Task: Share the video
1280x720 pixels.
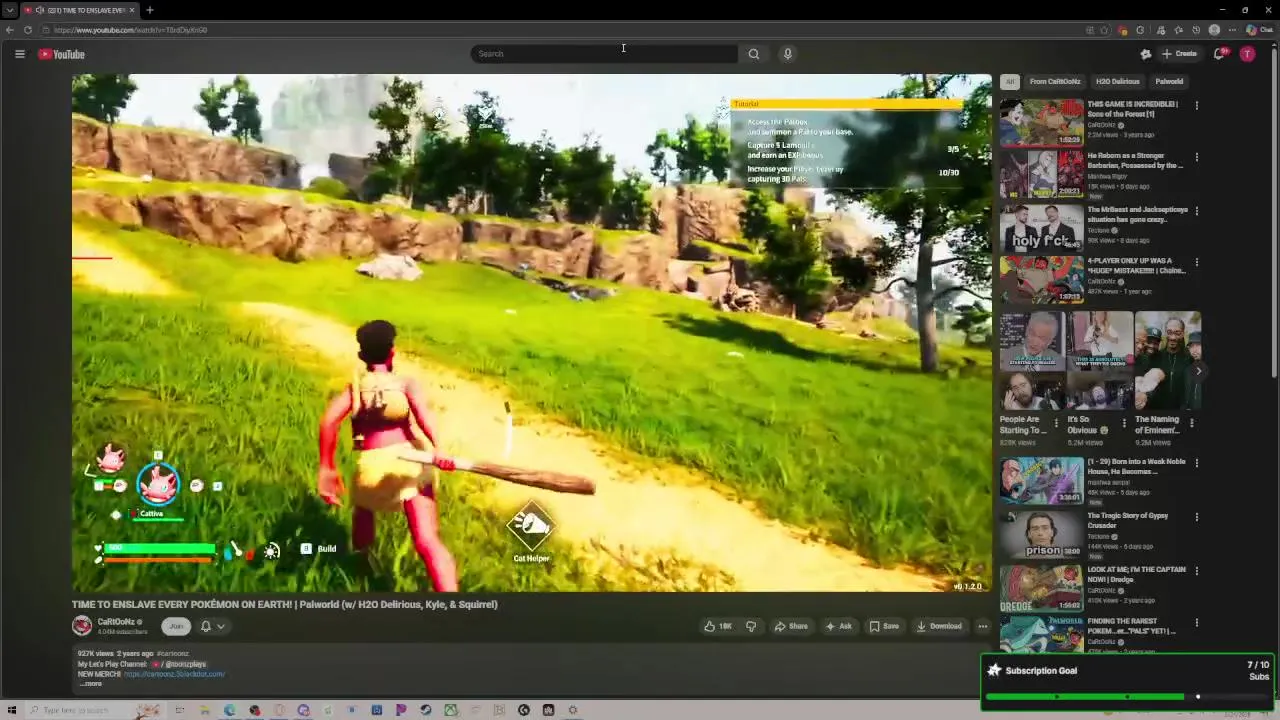Action: 791,626
